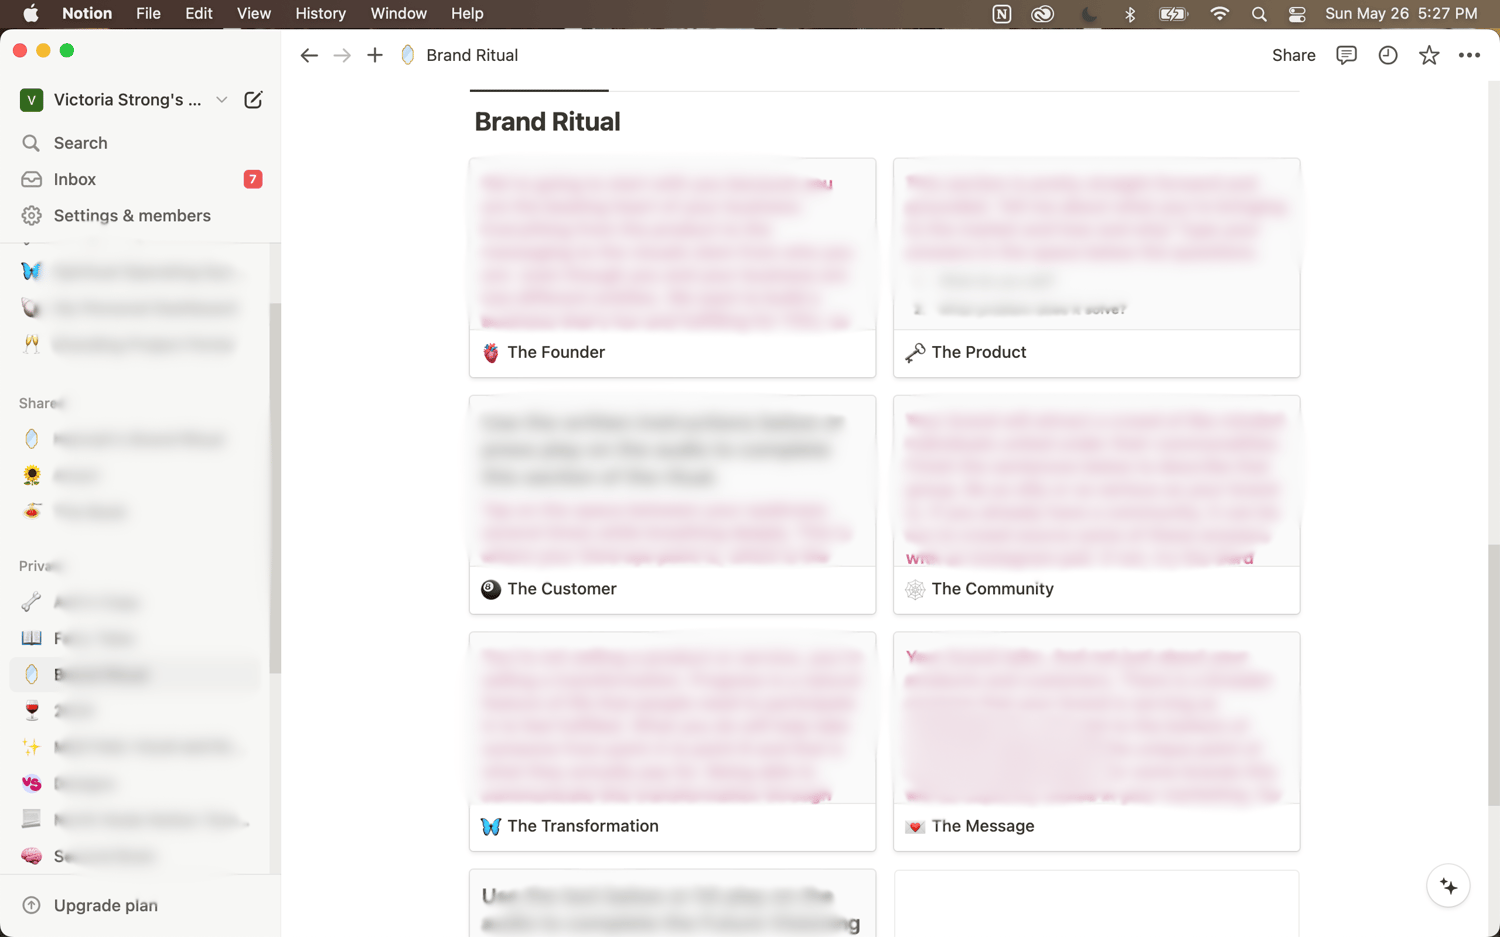Open Search in the sidebar
The image size is (1500, 937).
[140, 143]
